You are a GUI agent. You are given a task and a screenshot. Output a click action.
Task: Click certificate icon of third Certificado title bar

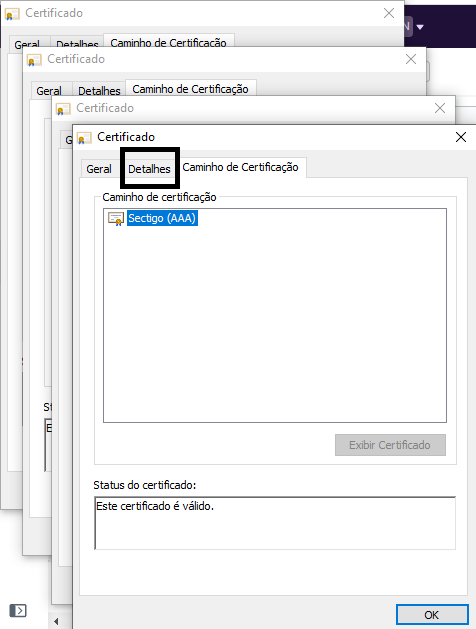(x=63, y=110)
